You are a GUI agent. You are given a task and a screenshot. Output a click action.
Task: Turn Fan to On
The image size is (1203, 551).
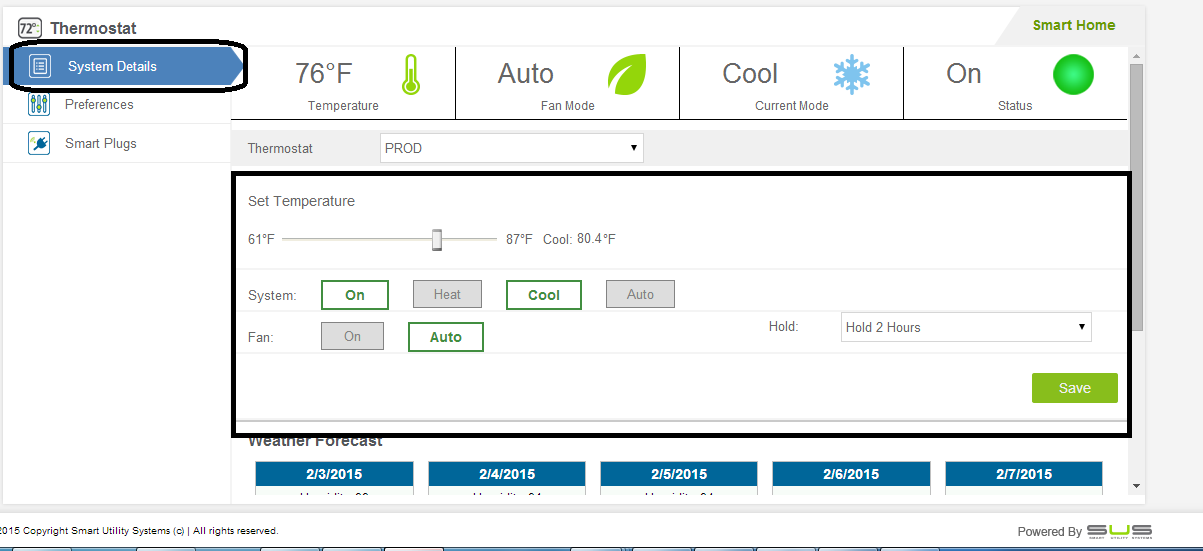[x=352, y=337]
